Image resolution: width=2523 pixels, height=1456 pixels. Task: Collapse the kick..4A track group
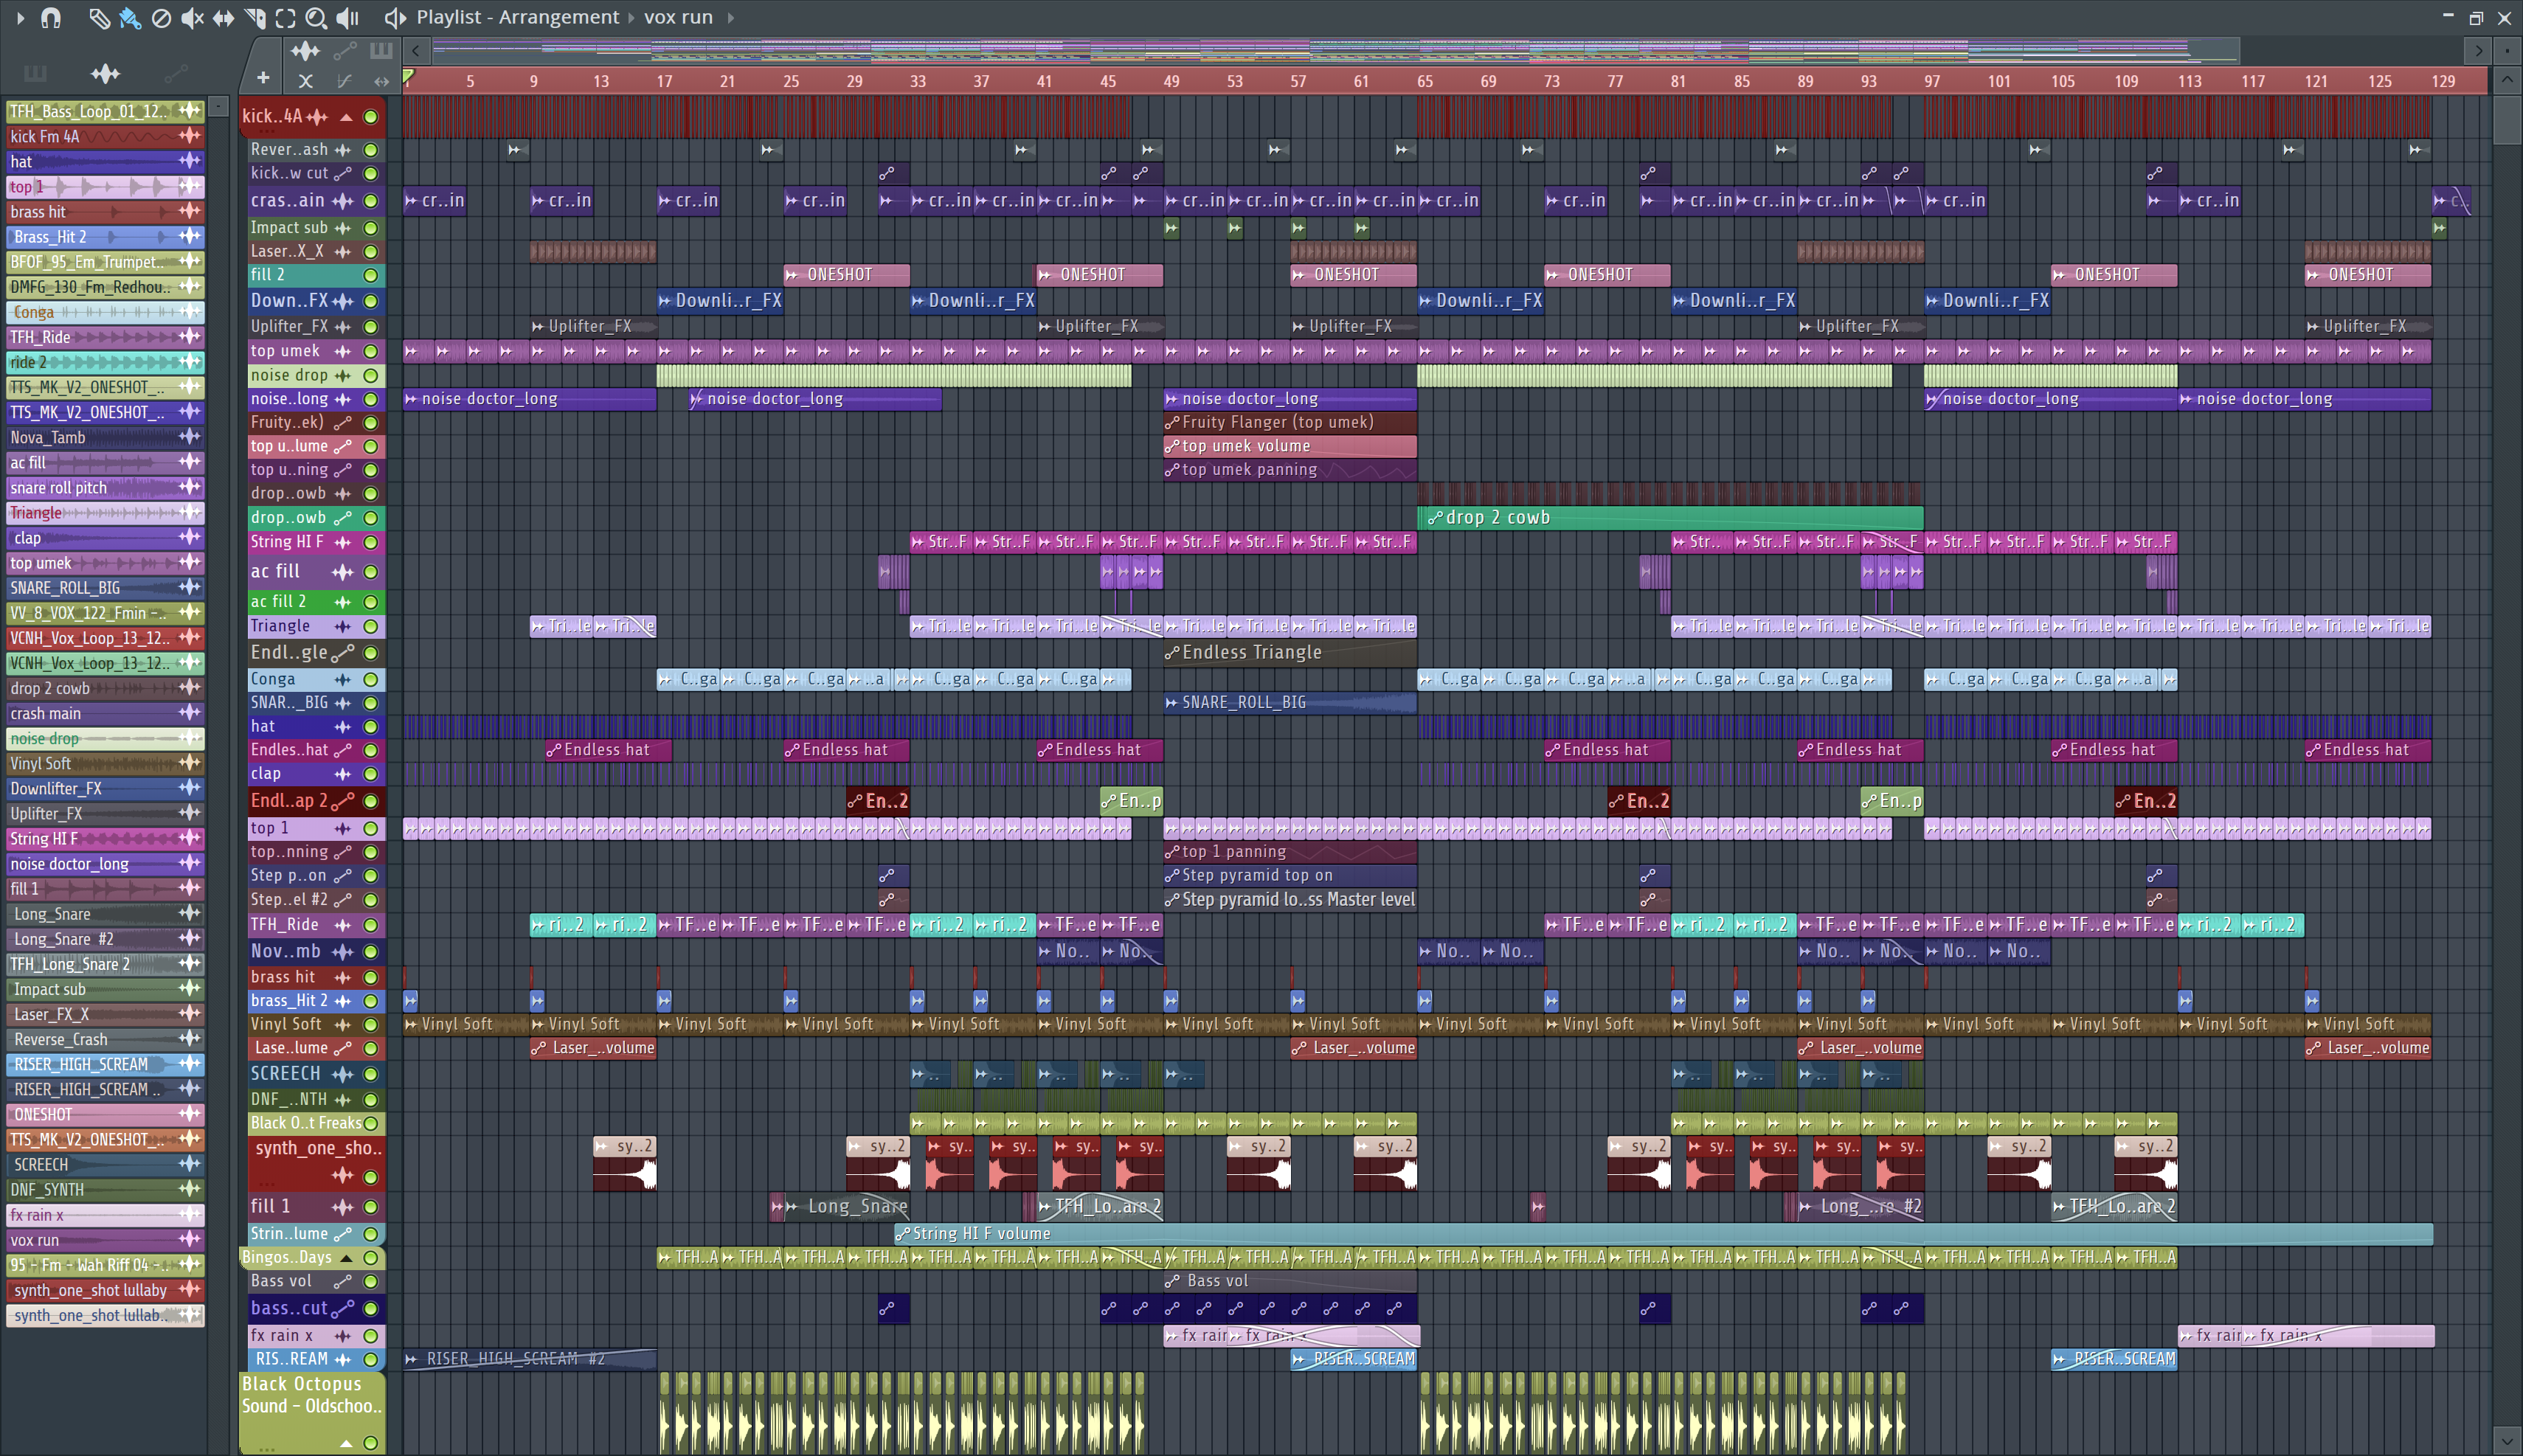346,117
